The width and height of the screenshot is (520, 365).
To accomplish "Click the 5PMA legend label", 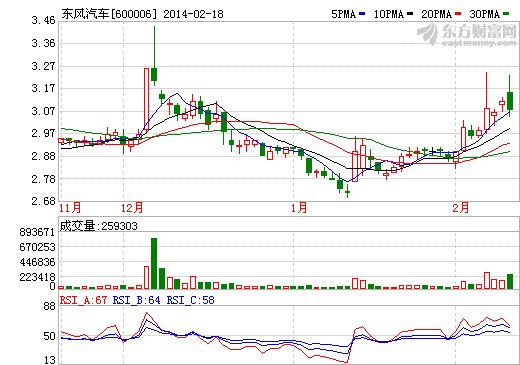I will 344,14.
